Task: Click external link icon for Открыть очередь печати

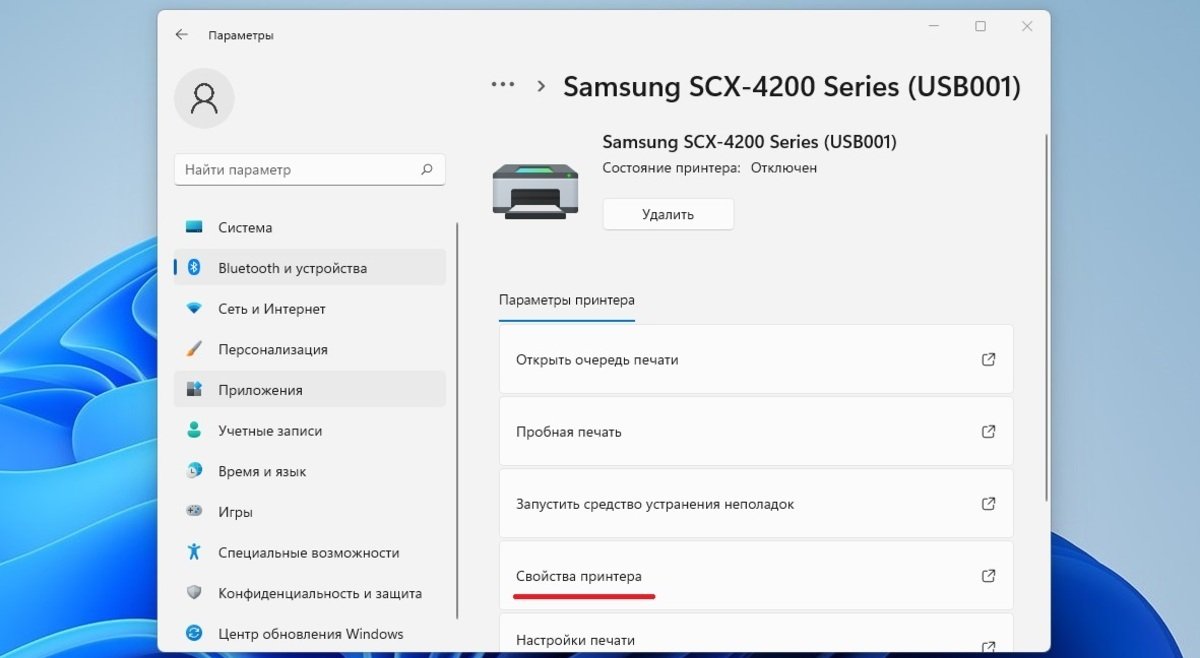Action: (x=988, y=359)
